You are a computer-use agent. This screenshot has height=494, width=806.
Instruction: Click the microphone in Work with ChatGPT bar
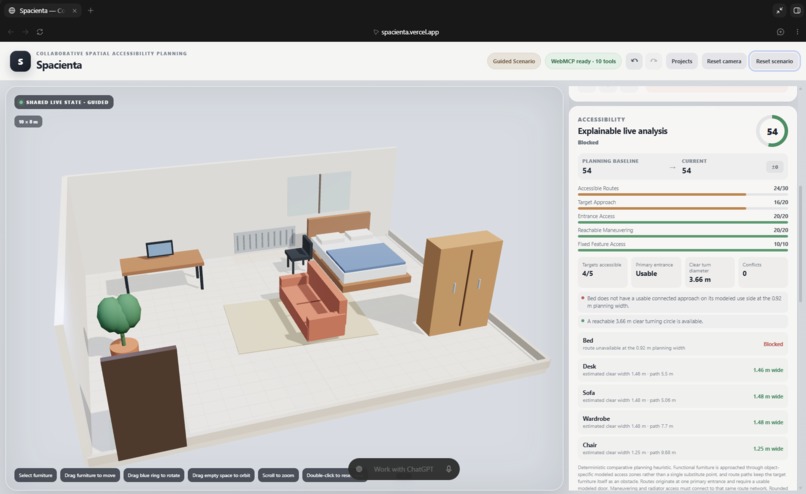[x=449, y=469]
